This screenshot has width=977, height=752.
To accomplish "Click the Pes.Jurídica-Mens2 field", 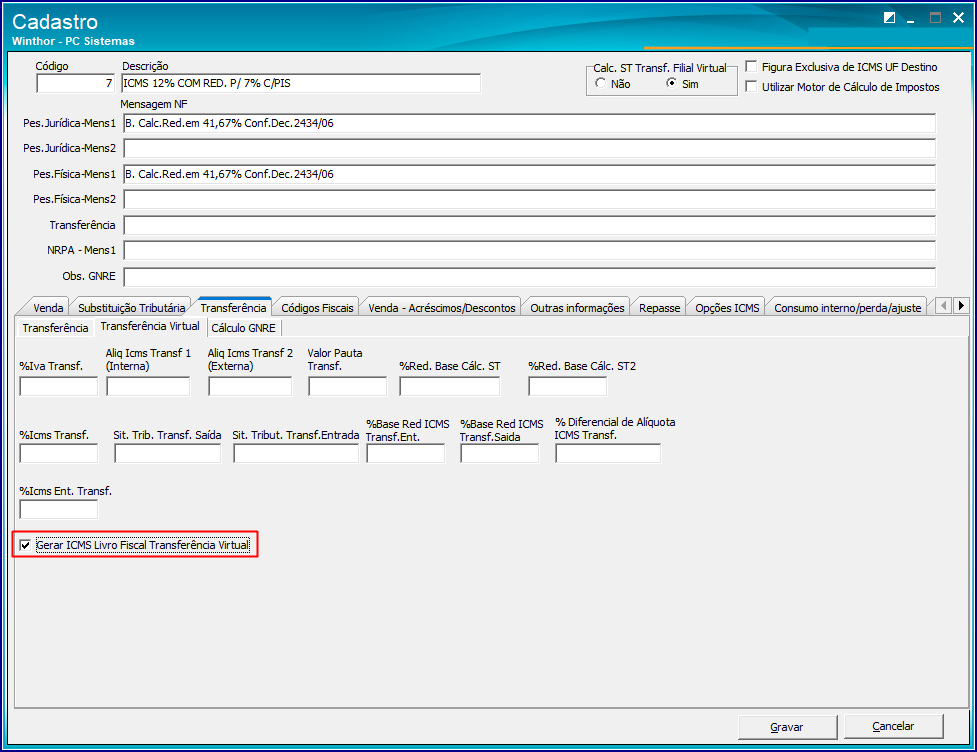I will [530, 148].
